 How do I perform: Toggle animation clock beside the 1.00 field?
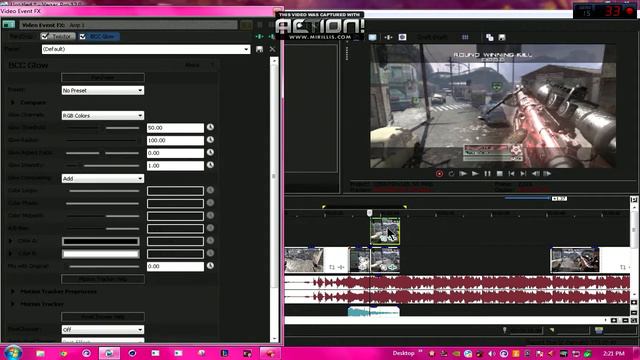click(210, 165)
